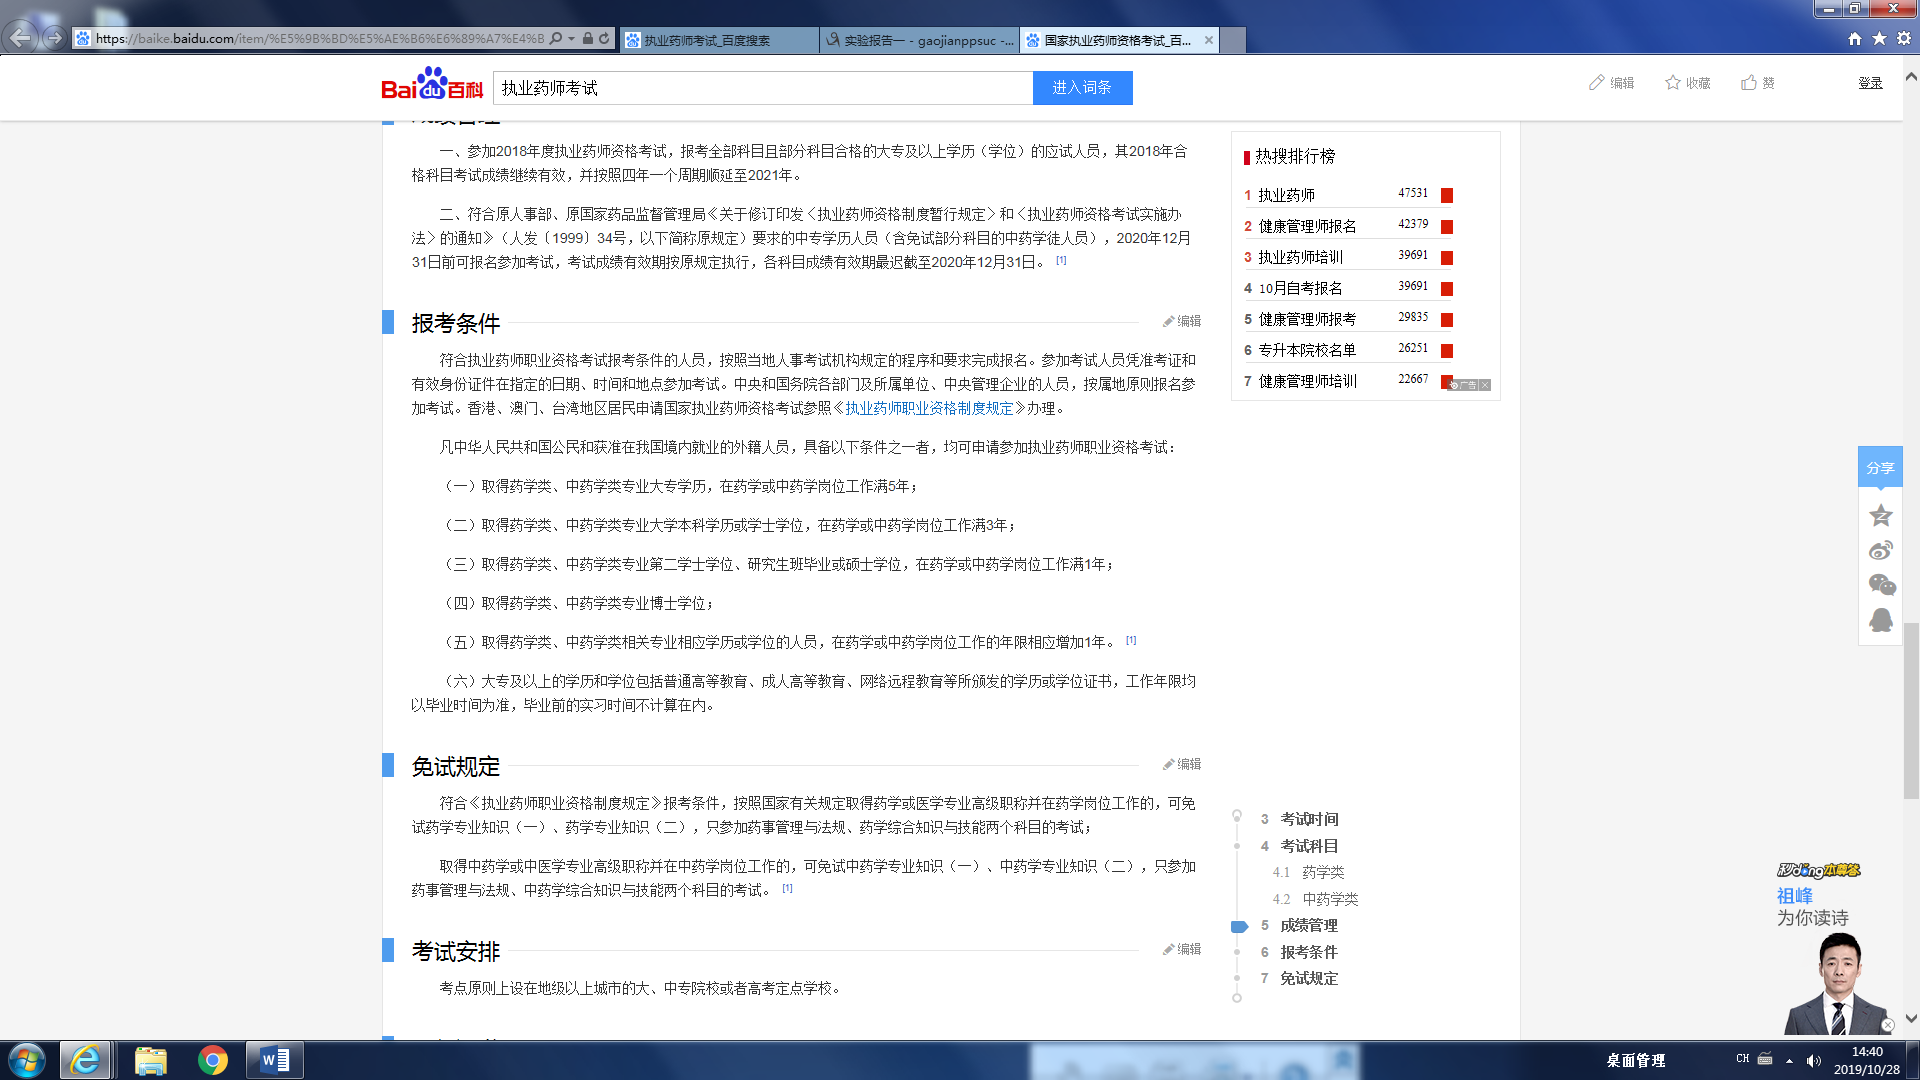Share to QQ via penguin icon

(x=1880, y=620)
